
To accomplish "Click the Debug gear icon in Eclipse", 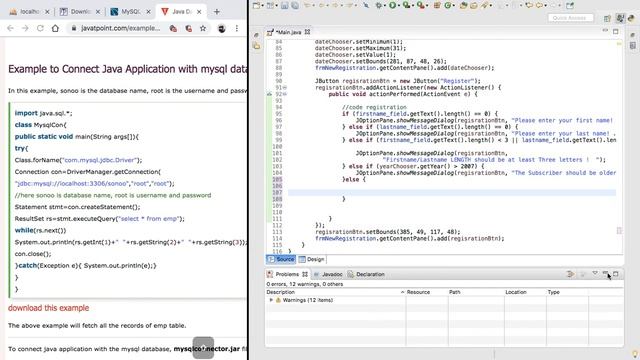I will [378, 5].
